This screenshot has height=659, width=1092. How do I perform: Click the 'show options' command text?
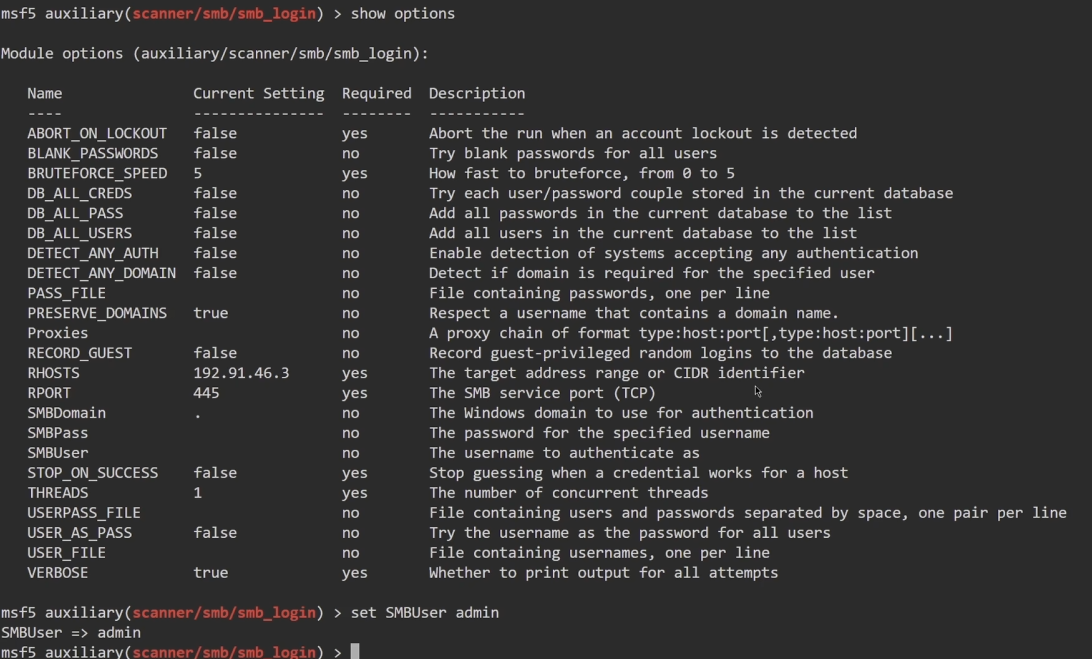click(402, 13)
